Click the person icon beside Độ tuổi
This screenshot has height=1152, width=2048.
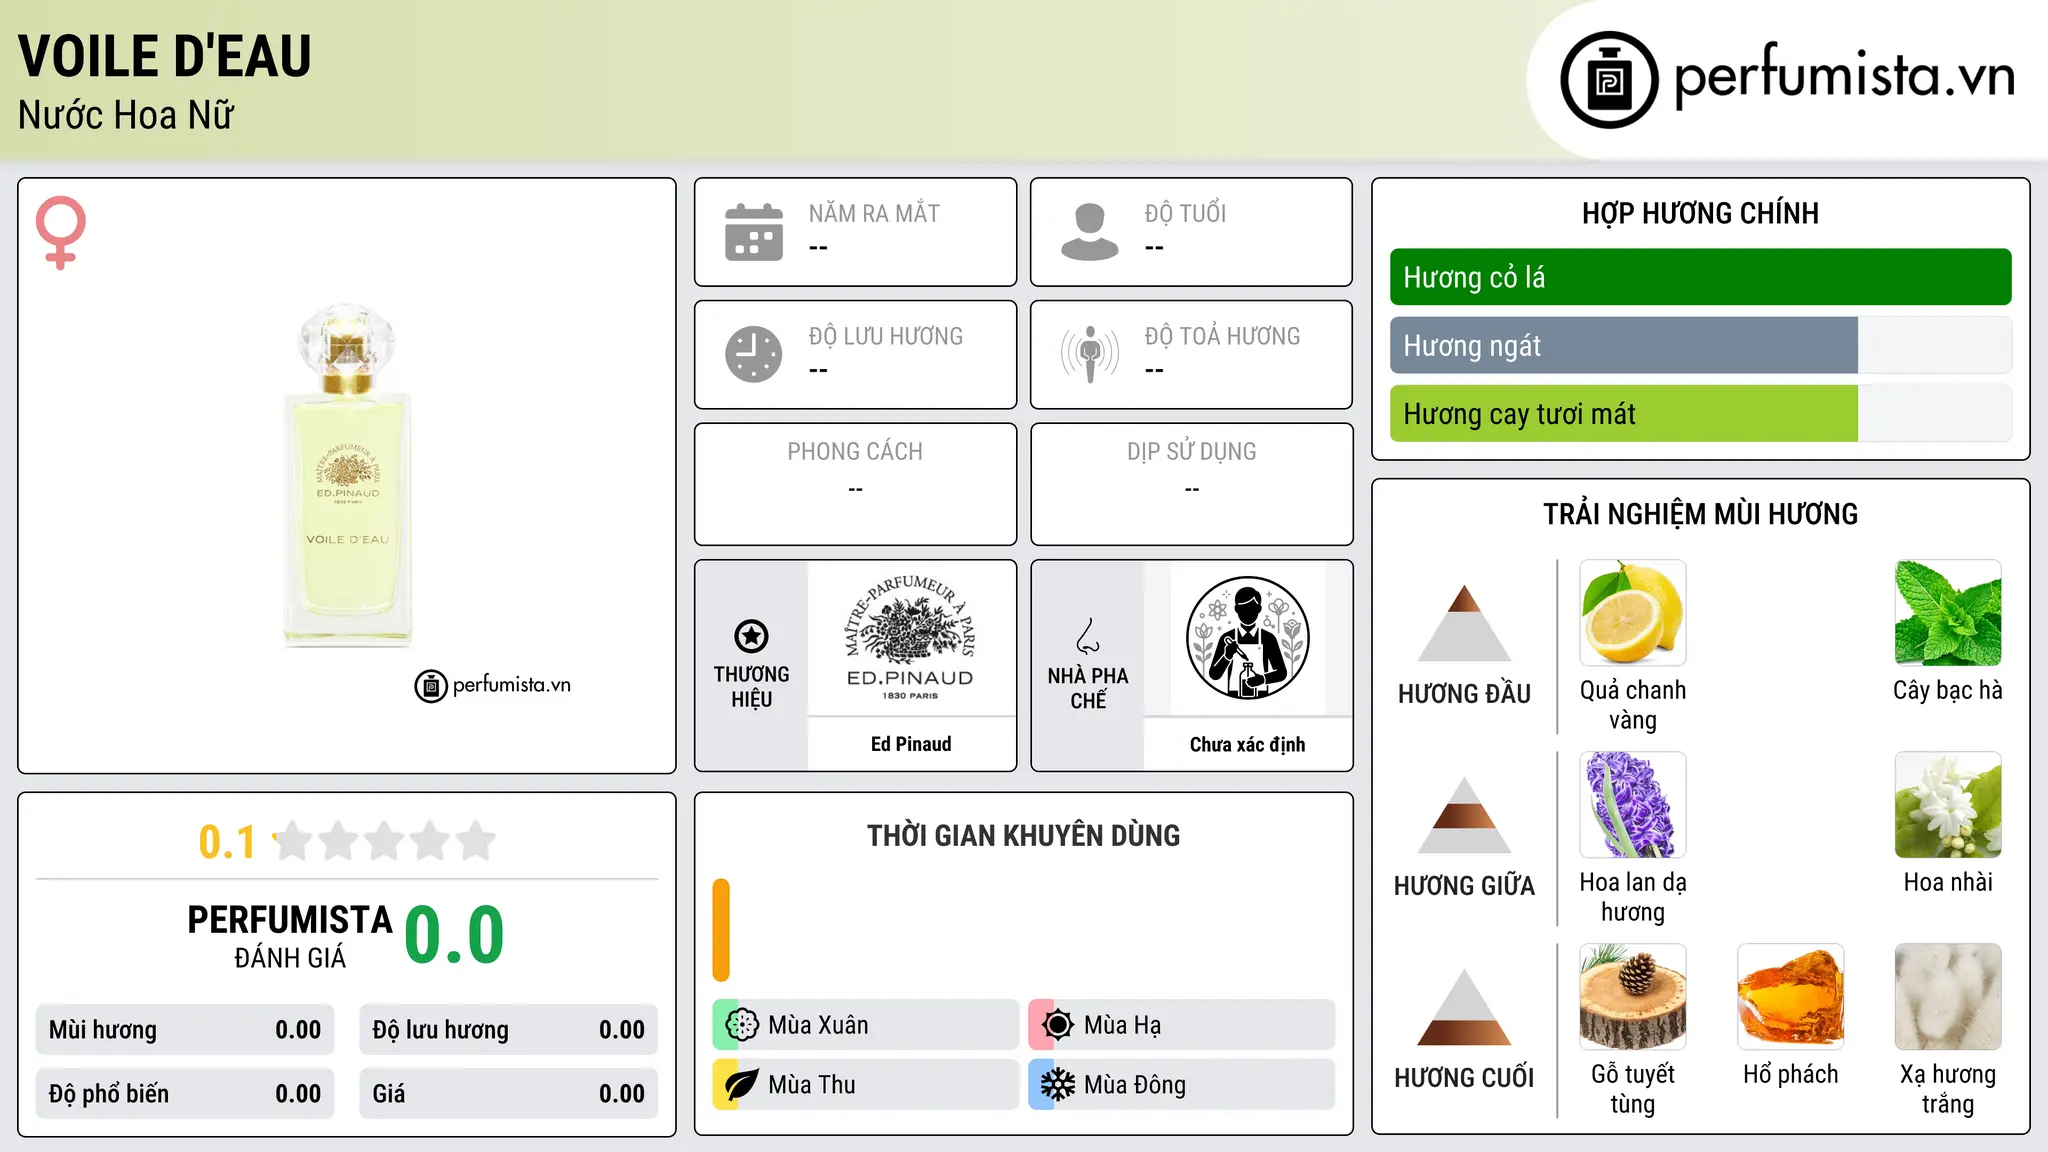pos(1090,232)
